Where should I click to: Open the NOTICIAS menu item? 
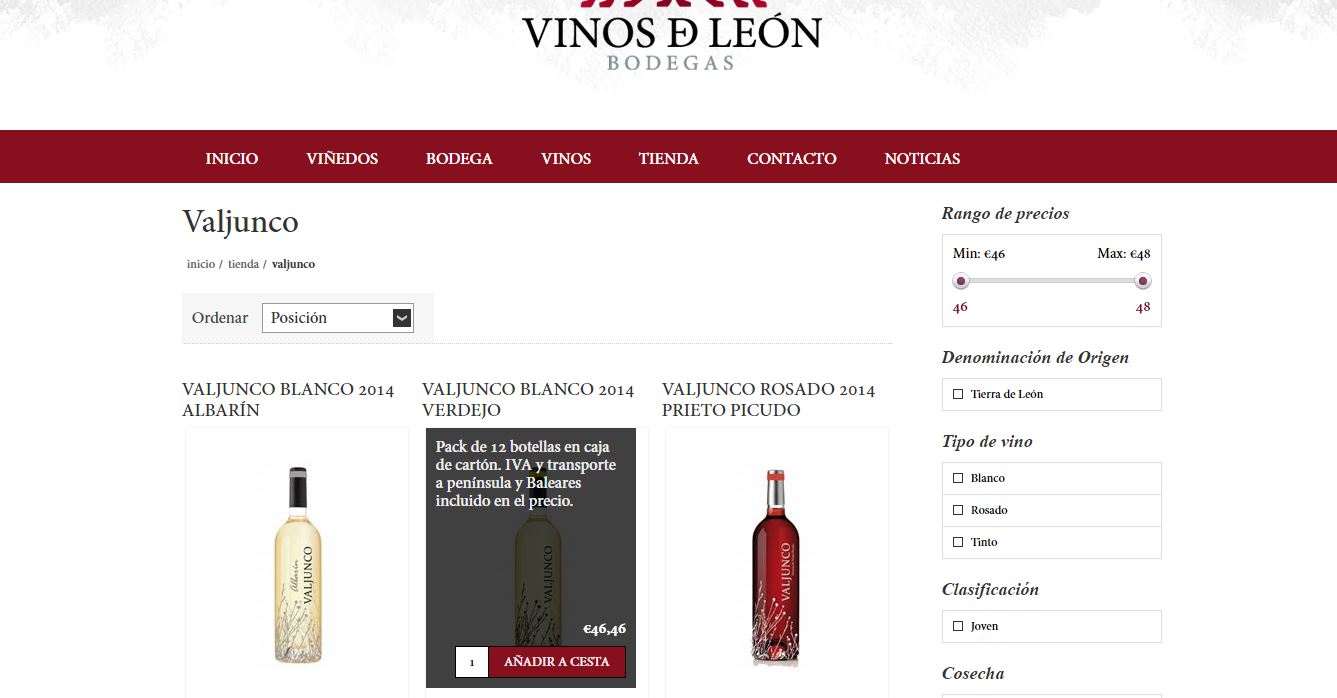pos(922,158)
